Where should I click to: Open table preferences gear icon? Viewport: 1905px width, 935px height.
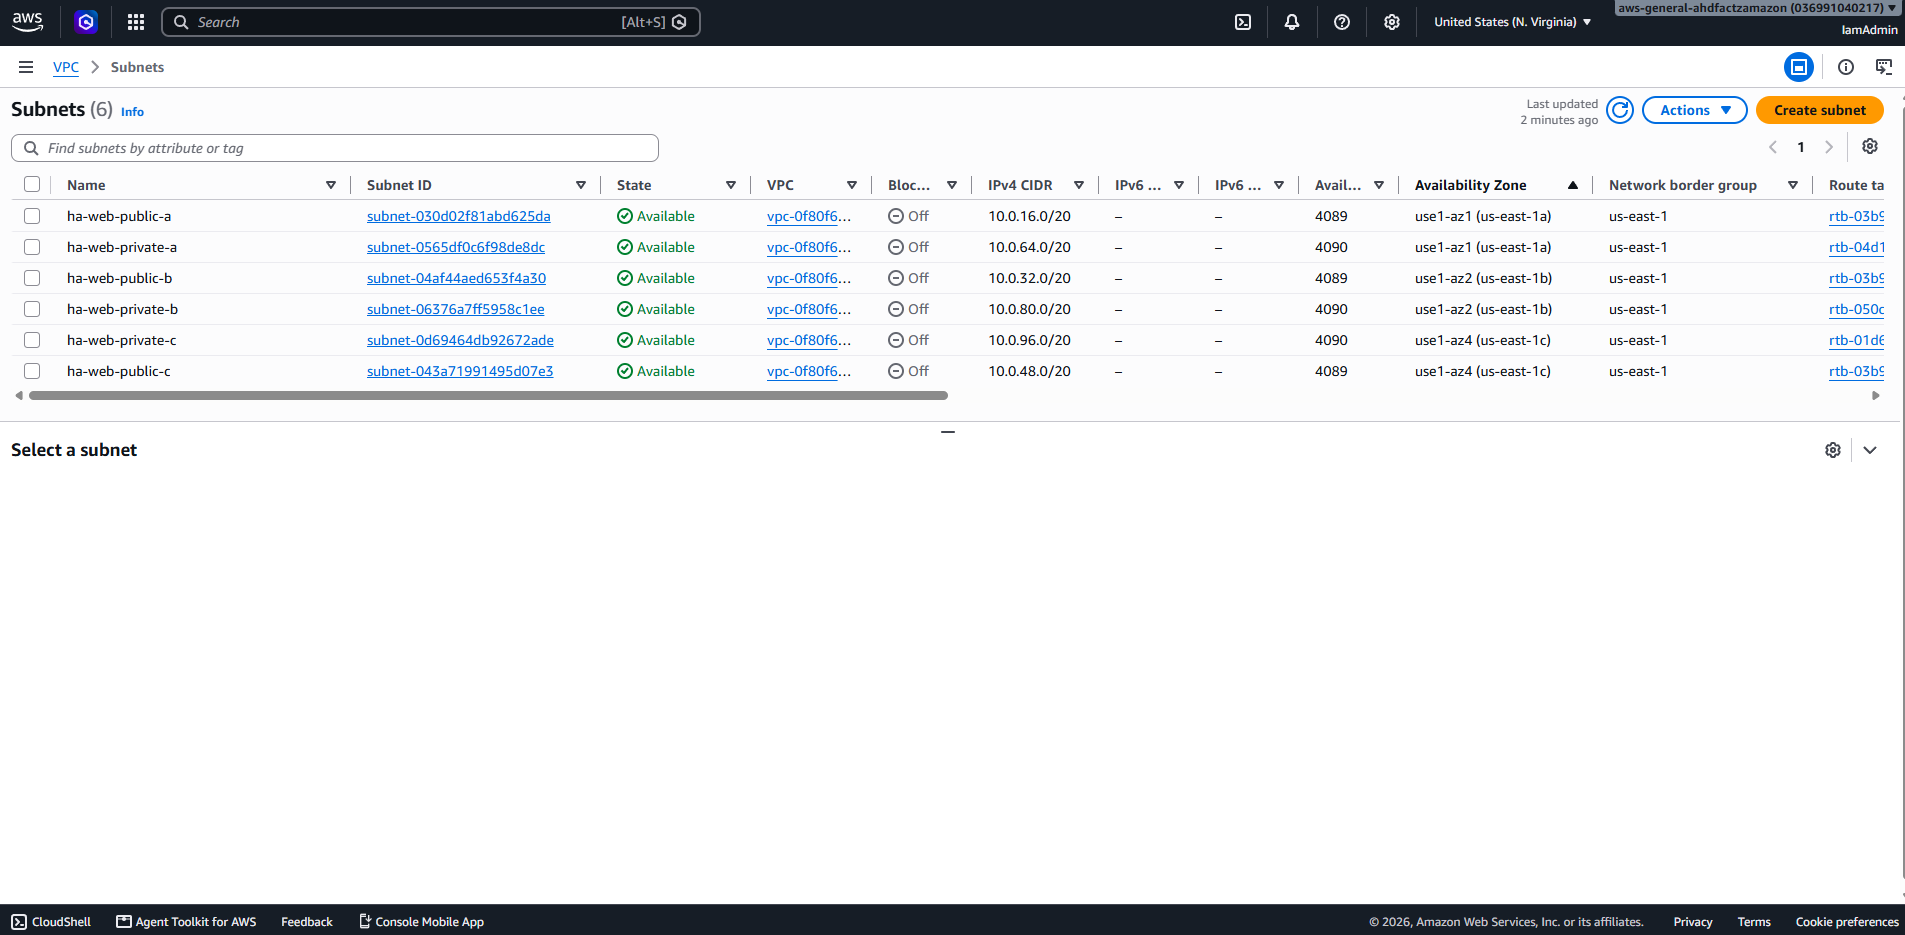[x=1870, y=147]
